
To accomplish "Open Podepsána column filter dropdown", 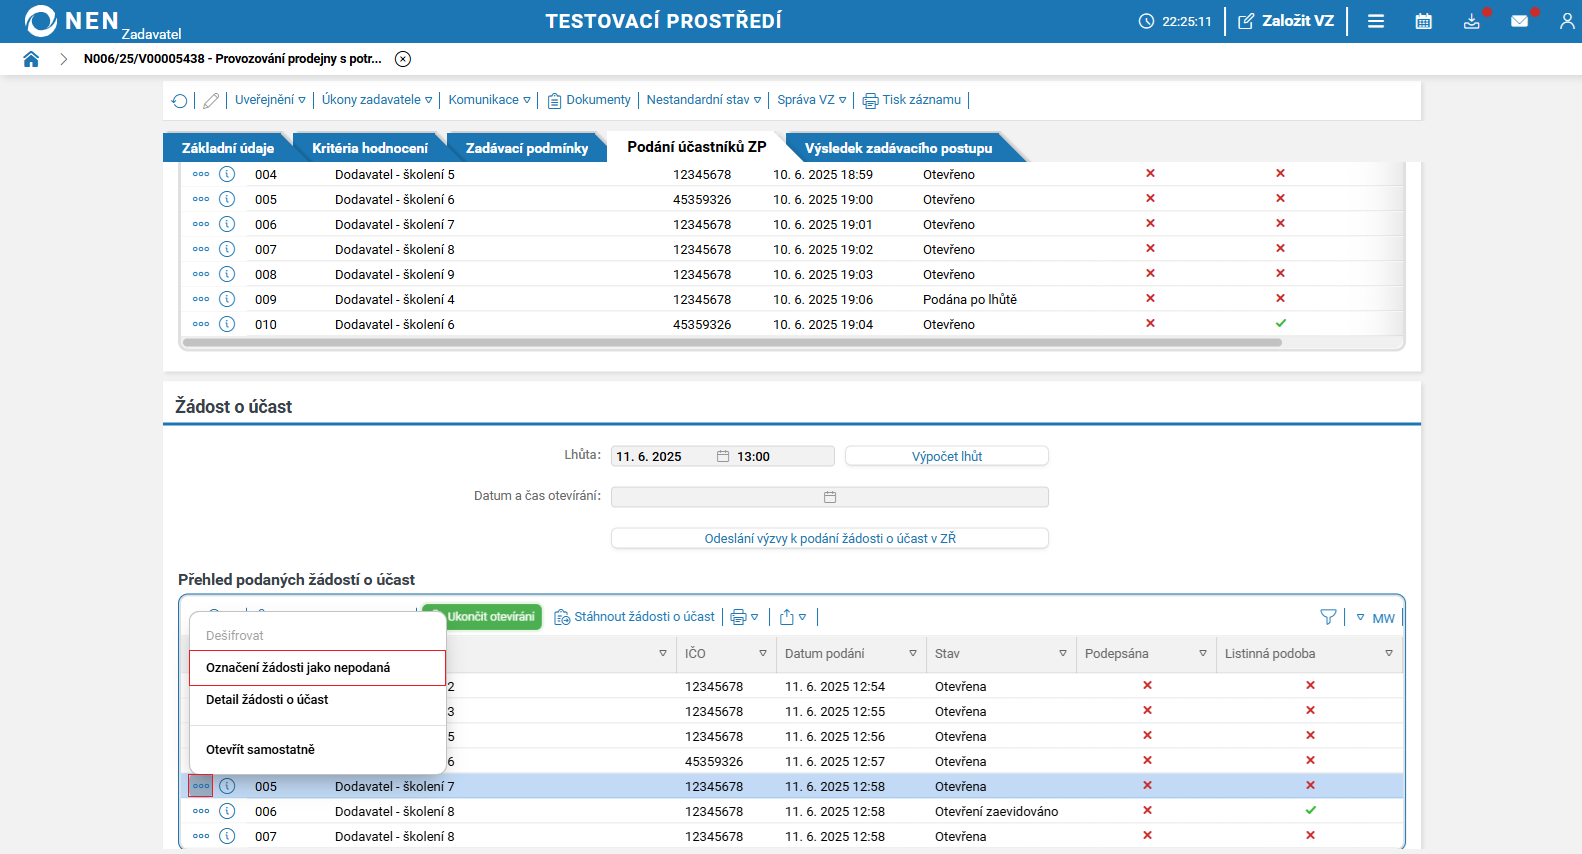I will pos(1203,654).
